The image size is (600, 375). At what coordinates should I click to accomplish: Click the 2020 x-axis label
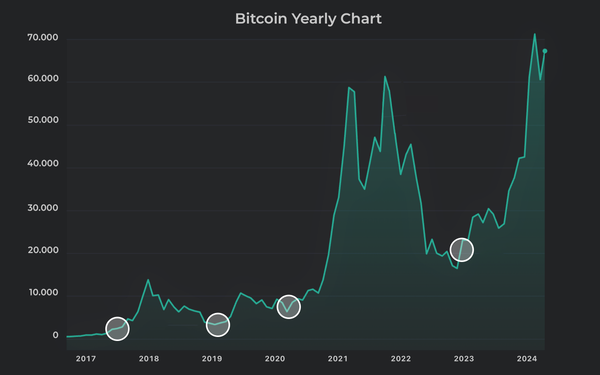pos(275,359)
